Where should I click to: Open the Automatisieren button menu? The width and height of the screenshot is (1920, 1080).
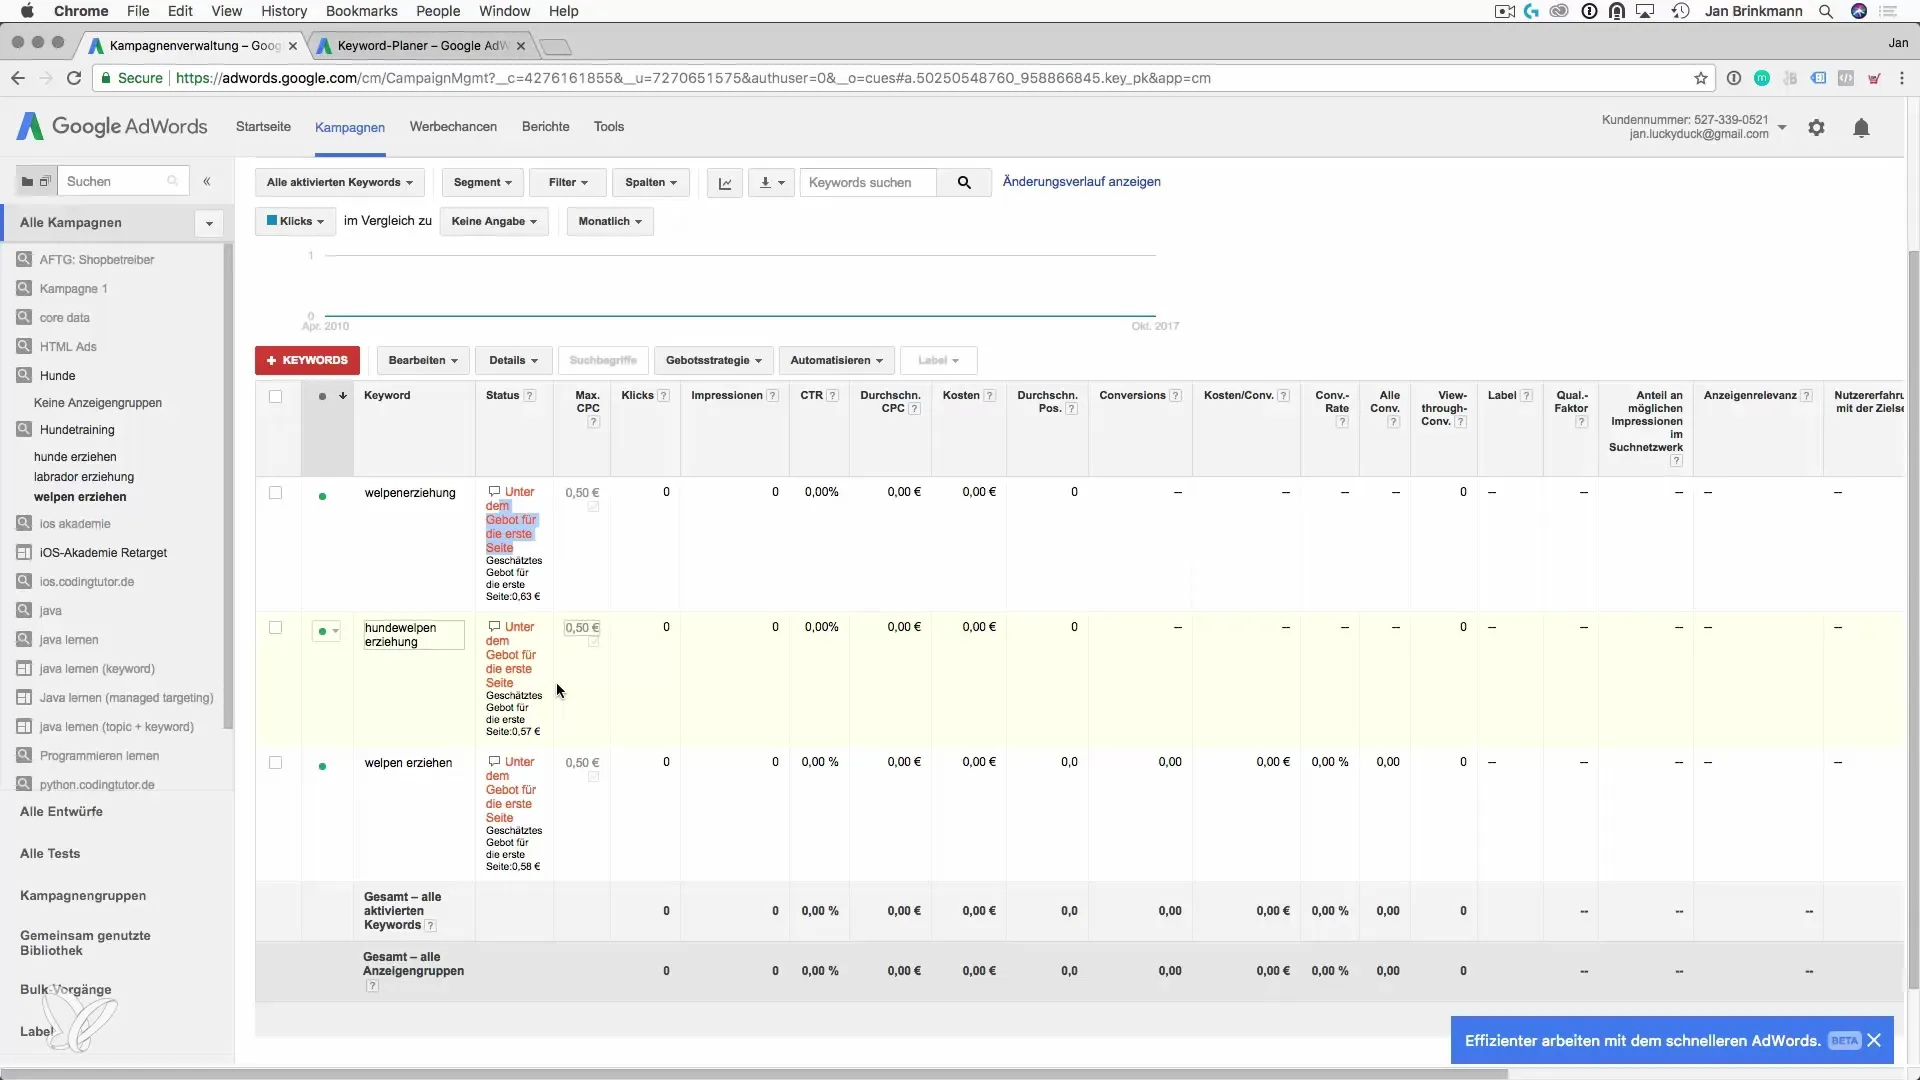[x=836, y=360]
